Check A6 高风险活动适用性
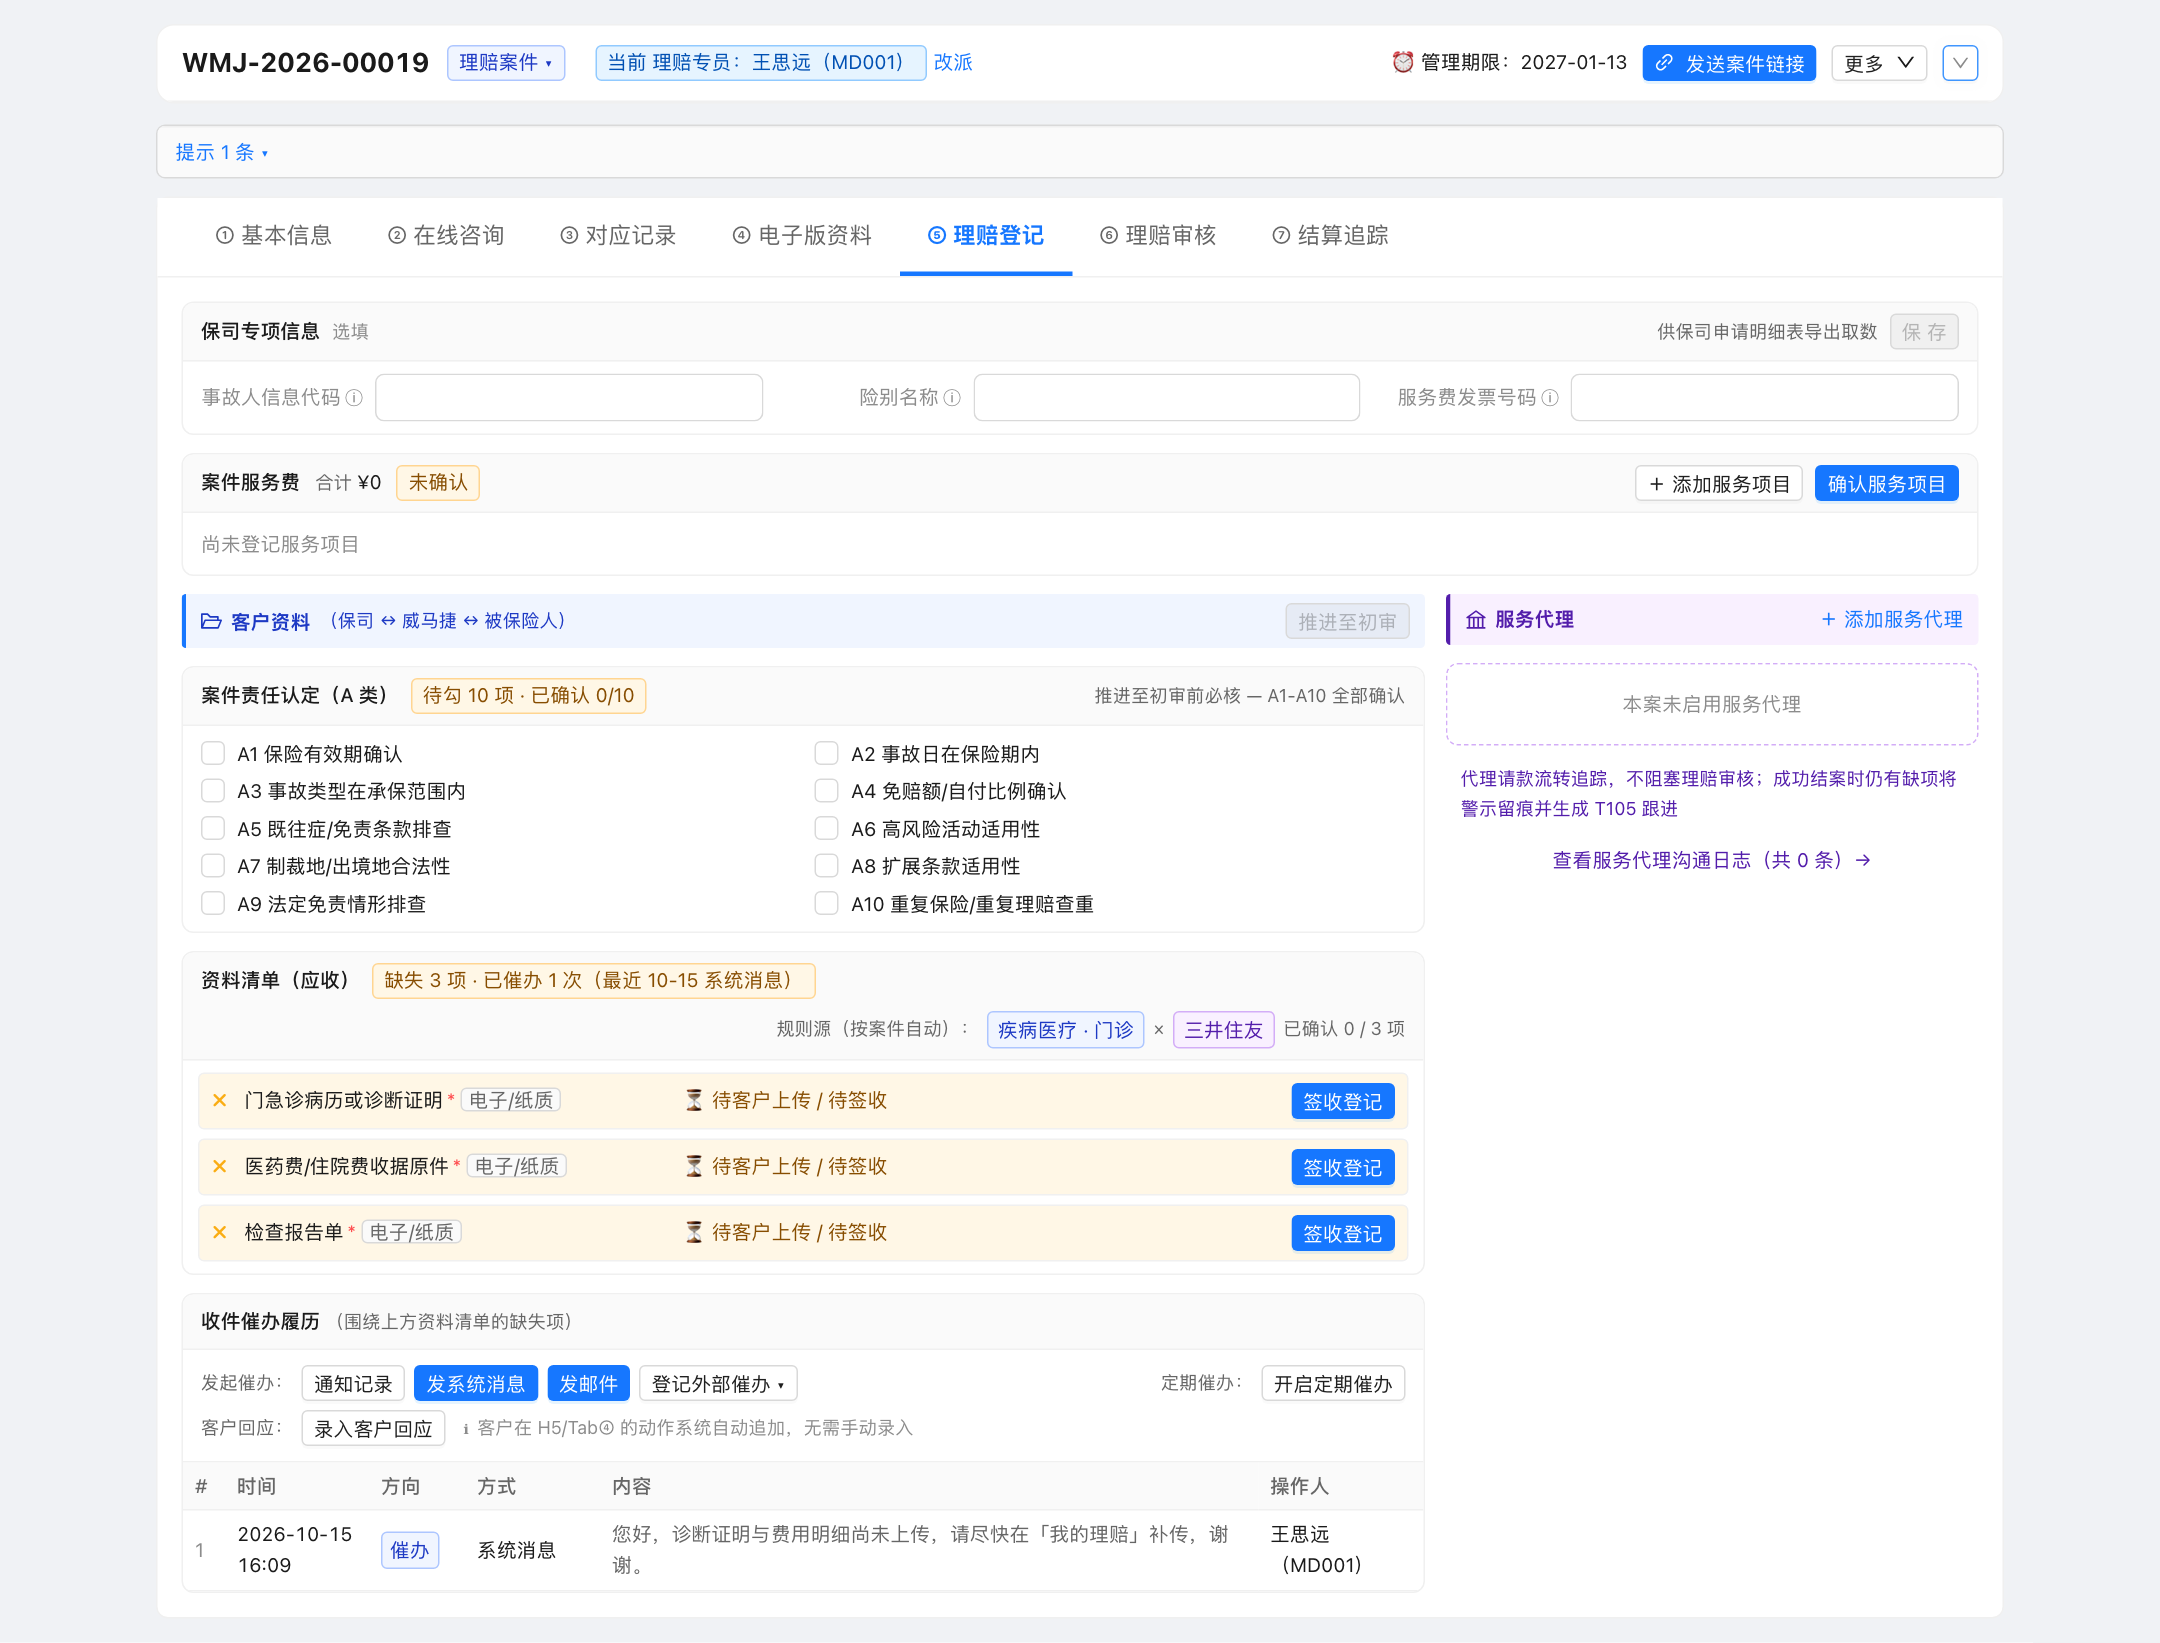Viewport: 2160px width, 1643px height. [x=826, y=828]
